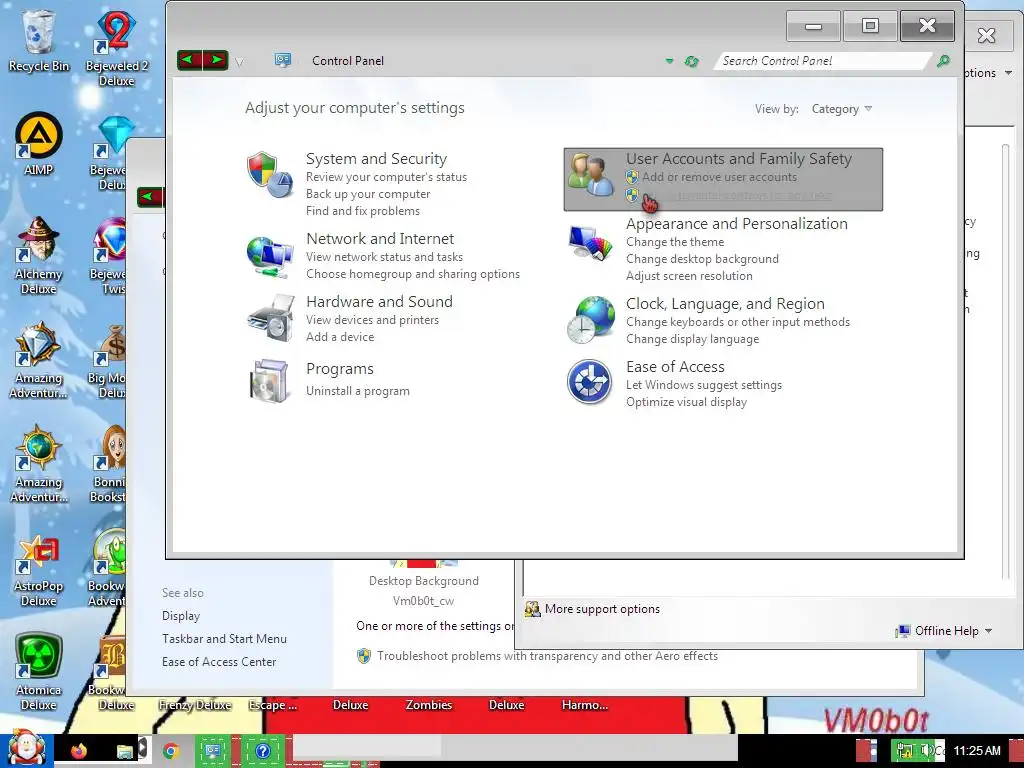
Task: Open View by Category dropdown
Action: click(842, 109)
